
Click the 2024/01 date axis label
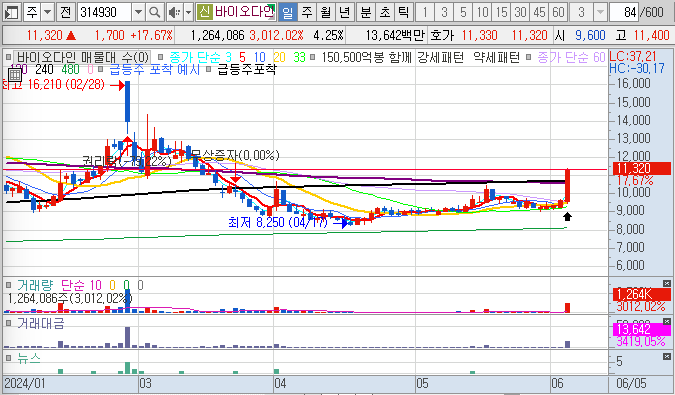point(25,383)
